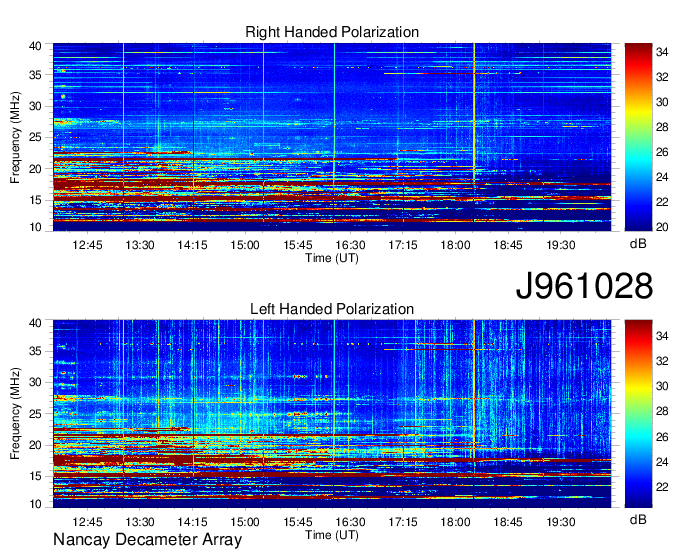Click the 15:45 tick on lower time axis
The height and width of the screenshot is (552, 680).
298,522
